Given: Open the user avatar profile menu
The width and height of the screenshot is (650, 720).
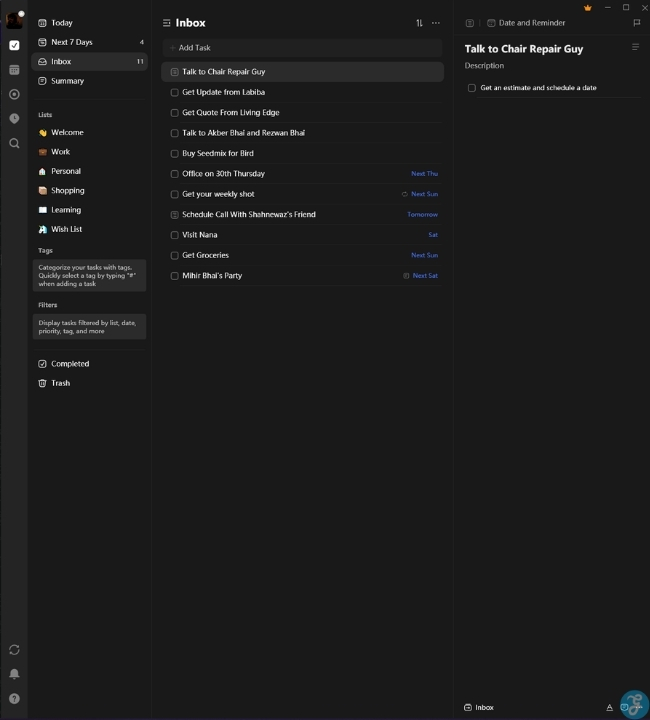Looking at the screenshot, I should (x=14, y=20).
